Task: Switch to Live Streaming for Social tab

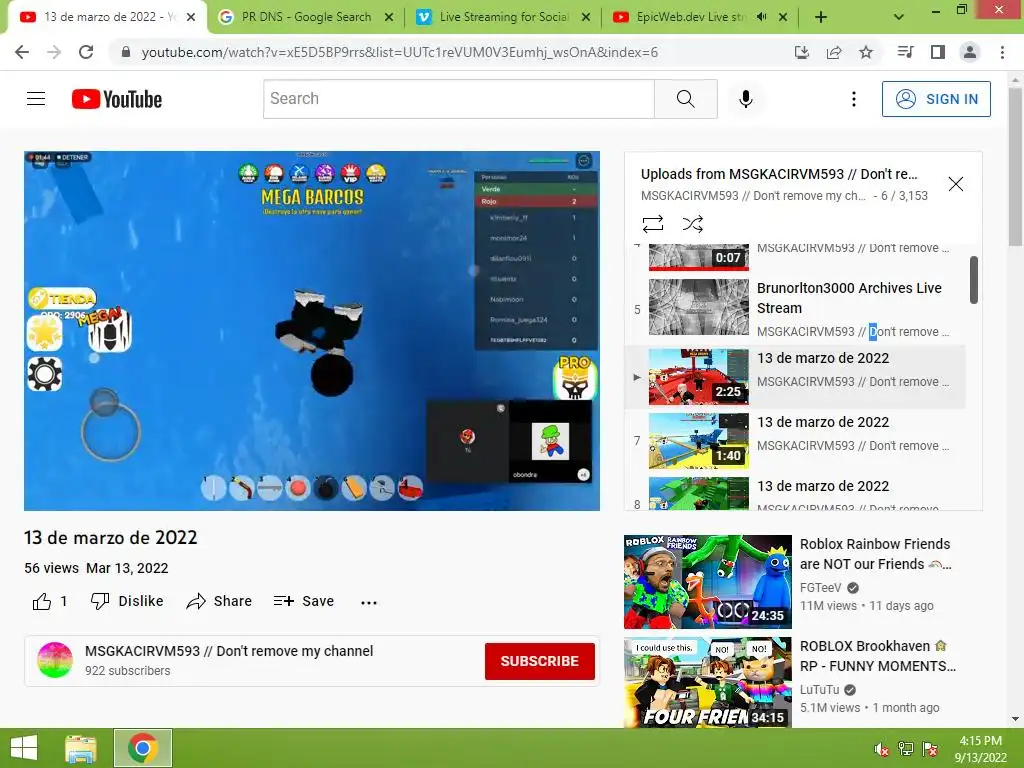Action: [503, 17]
